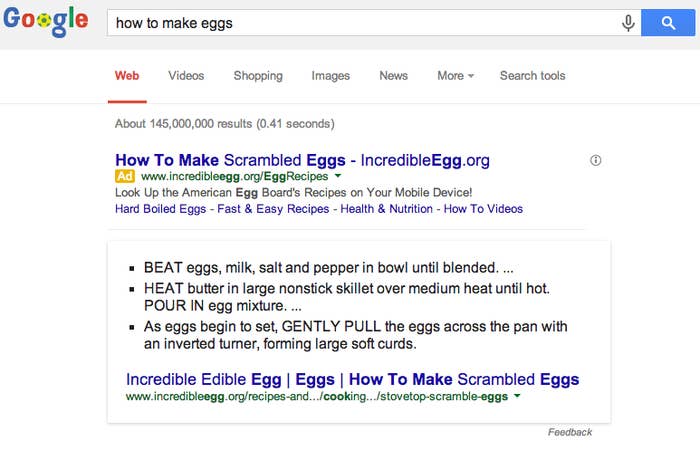Click the yellow Ad badge label
Image resolution: width=700 pixels, height=451 pixels.
pos(125,176)
